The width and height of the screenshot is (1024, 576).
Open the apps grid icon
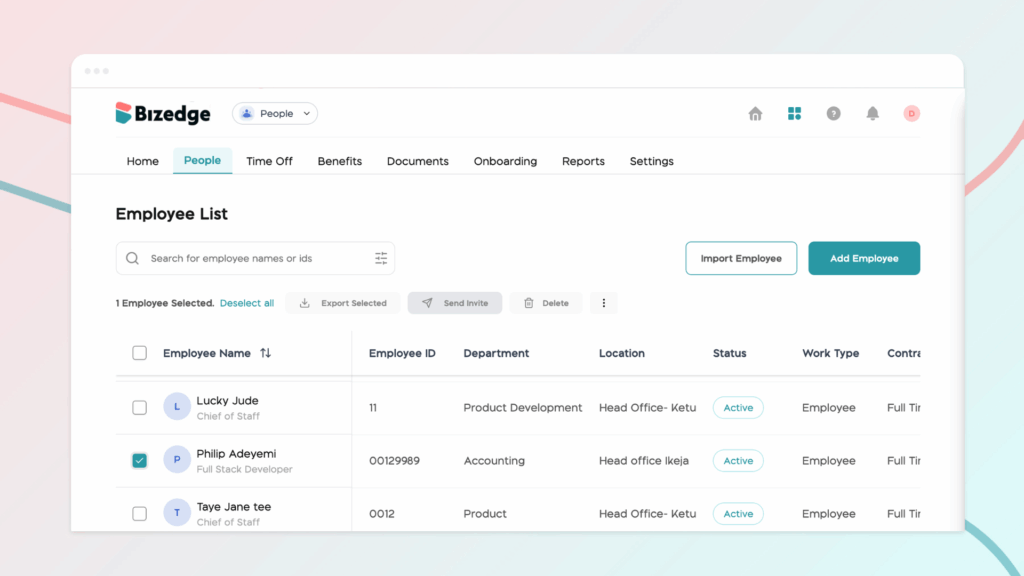point(794,114)
